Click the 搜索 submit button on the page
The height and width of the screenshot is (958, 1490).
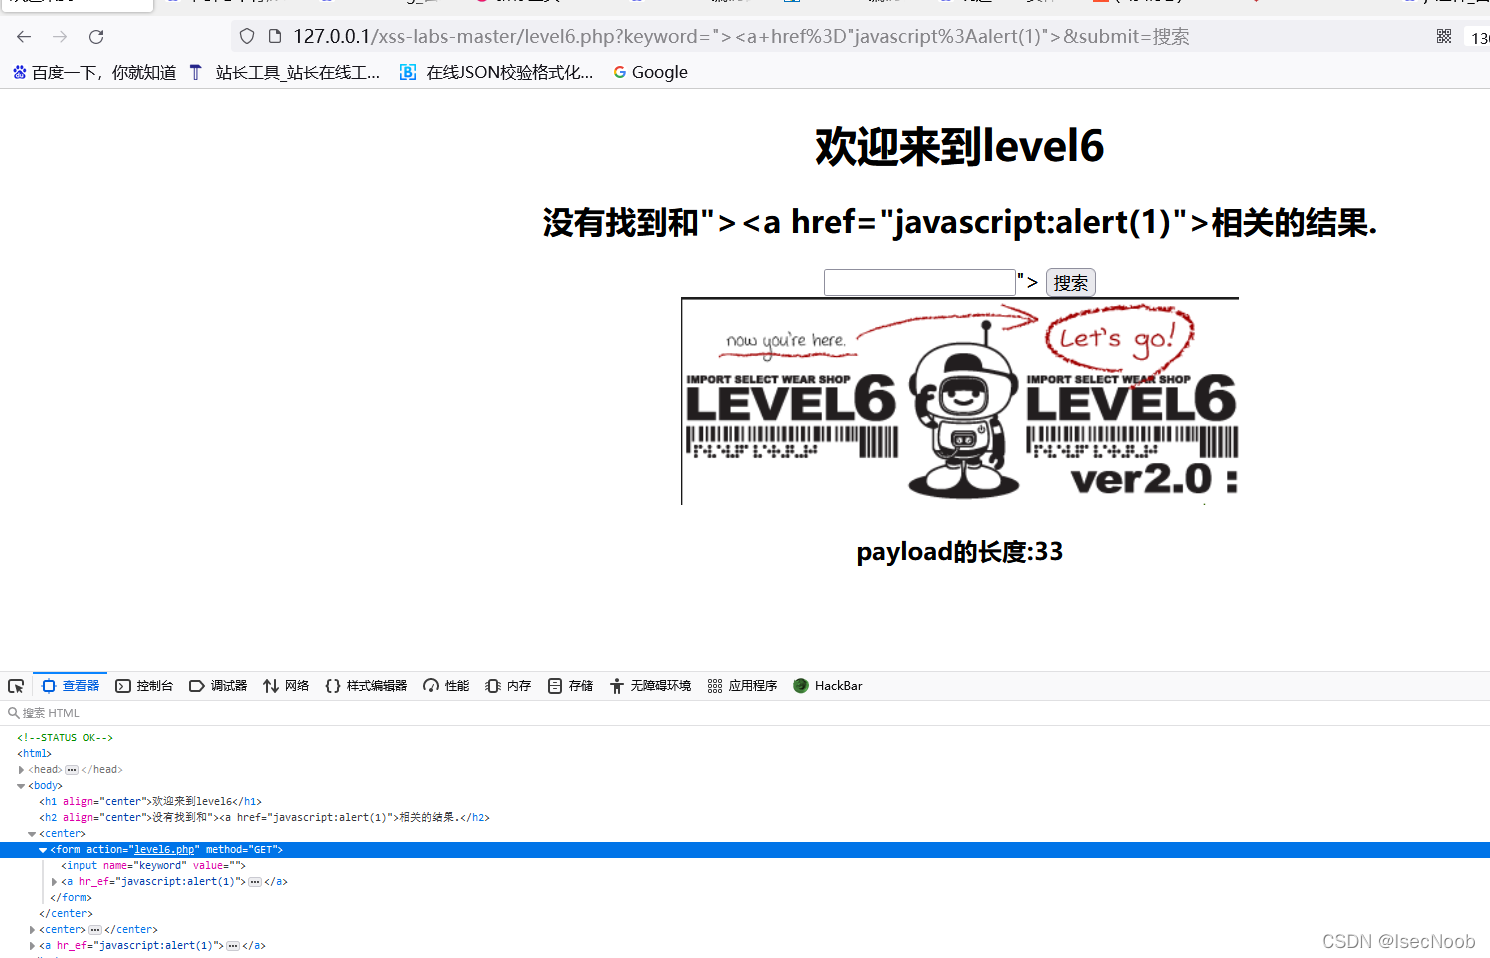click(1070, 282)
